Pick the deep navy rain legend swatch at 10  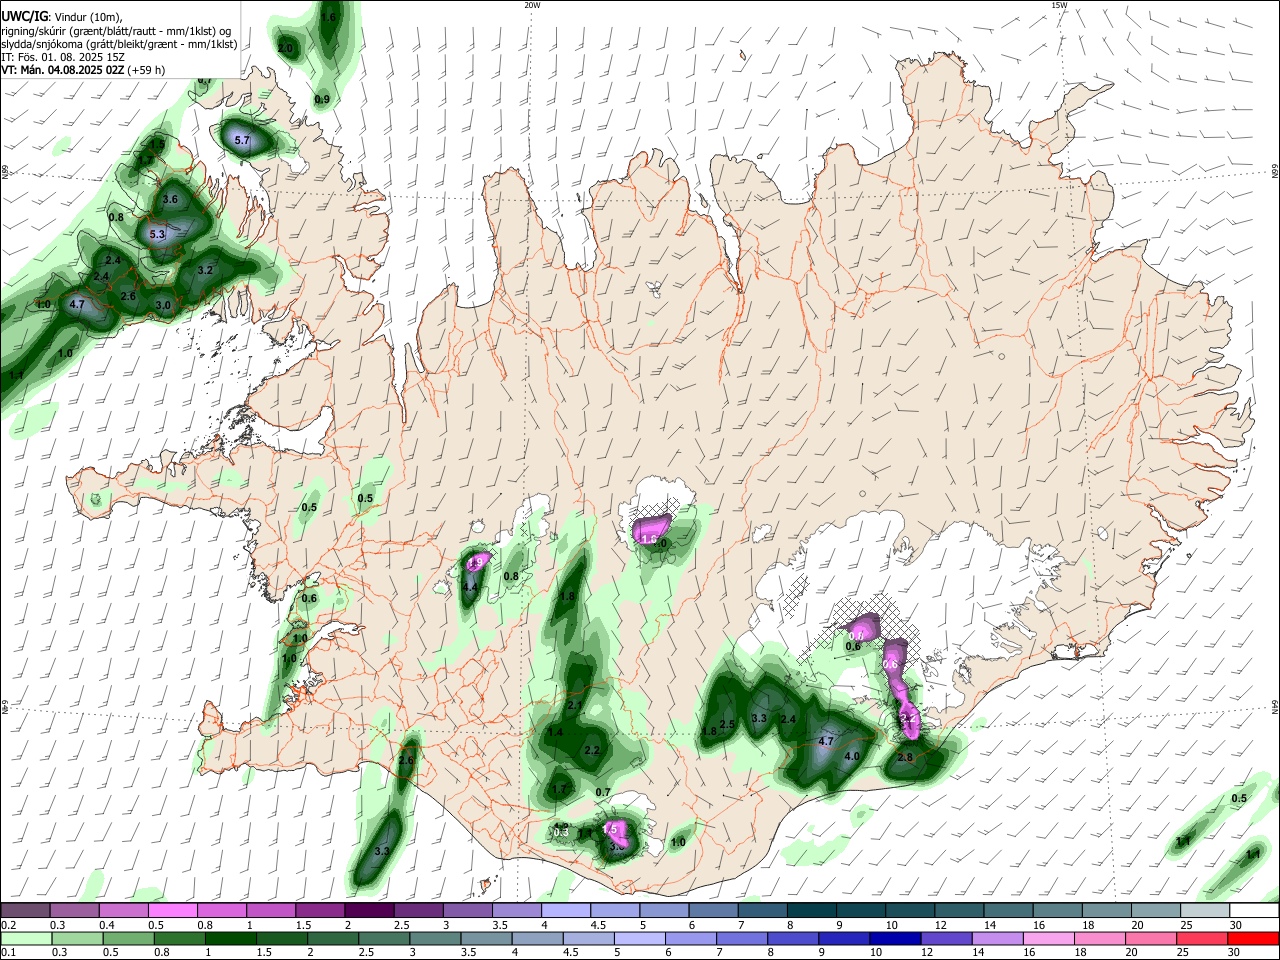[x=895, y=939]
